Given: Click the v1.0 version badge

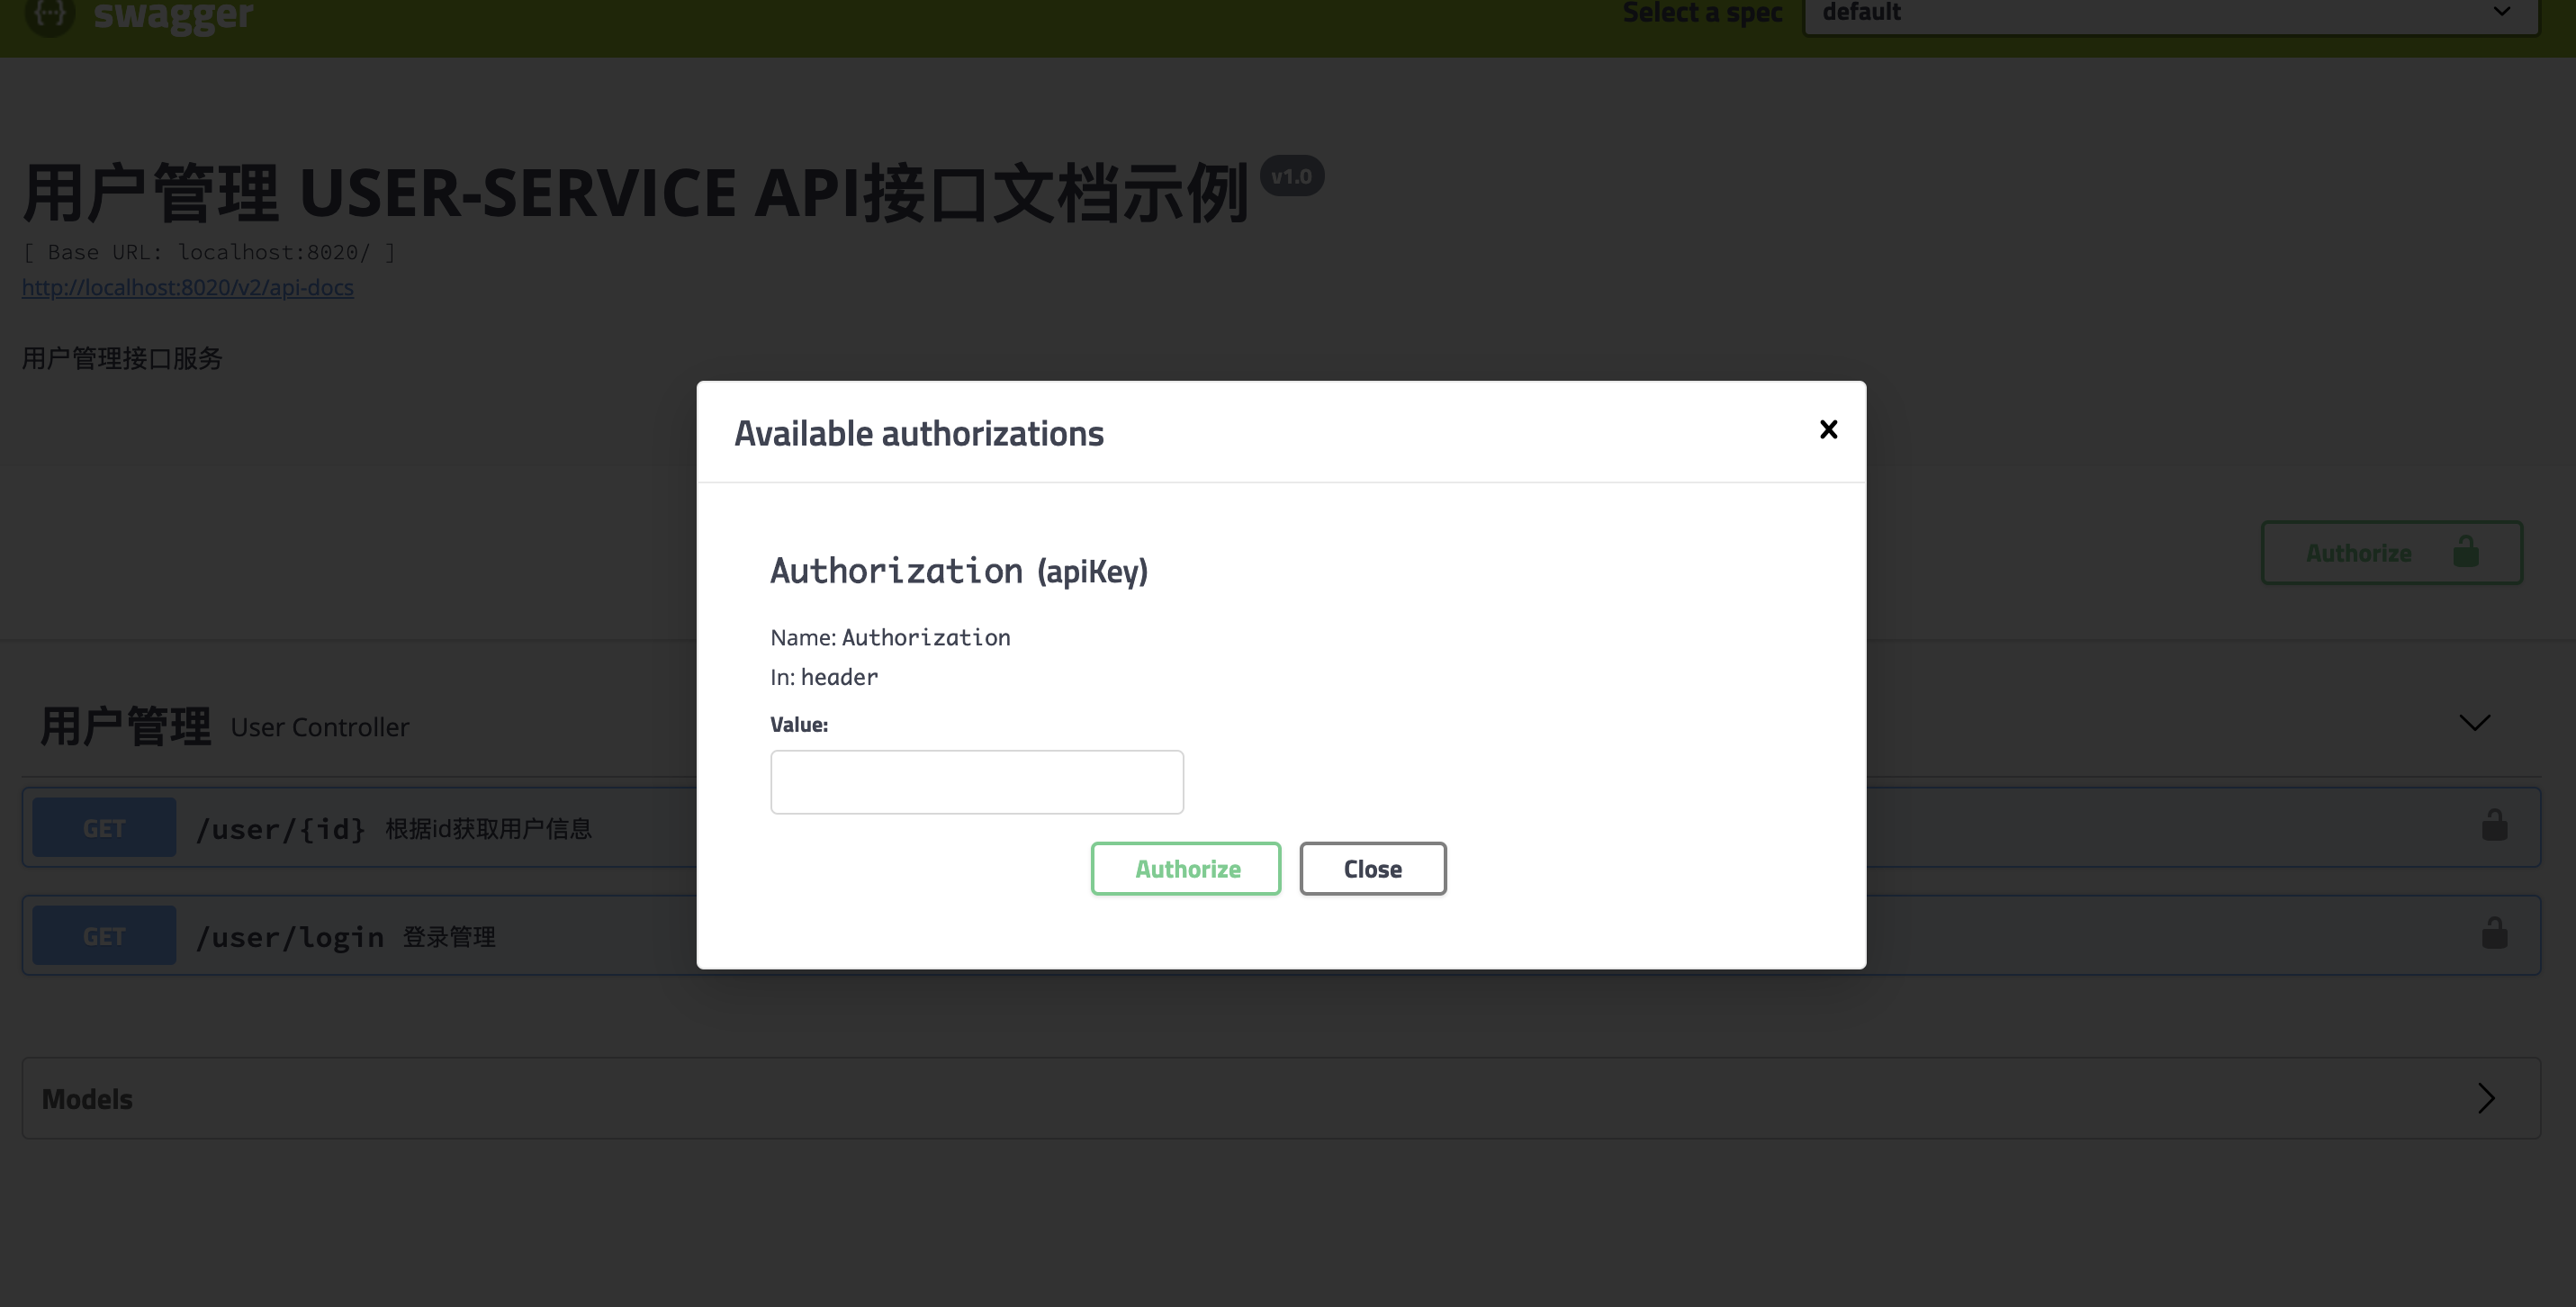Looking at the screenshot, I should pos(1292,176).
